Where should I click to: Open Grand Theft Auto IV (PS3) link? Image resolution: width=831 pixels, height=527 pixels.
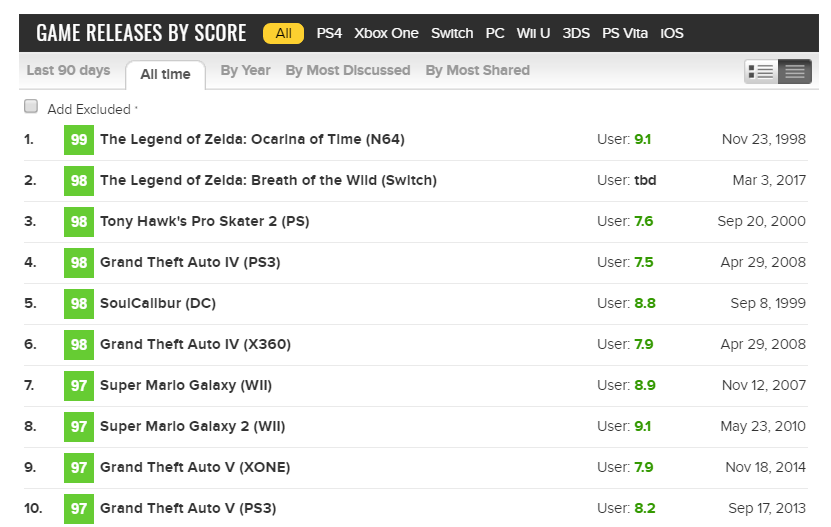pyautogui.click(x=190, y=262)
